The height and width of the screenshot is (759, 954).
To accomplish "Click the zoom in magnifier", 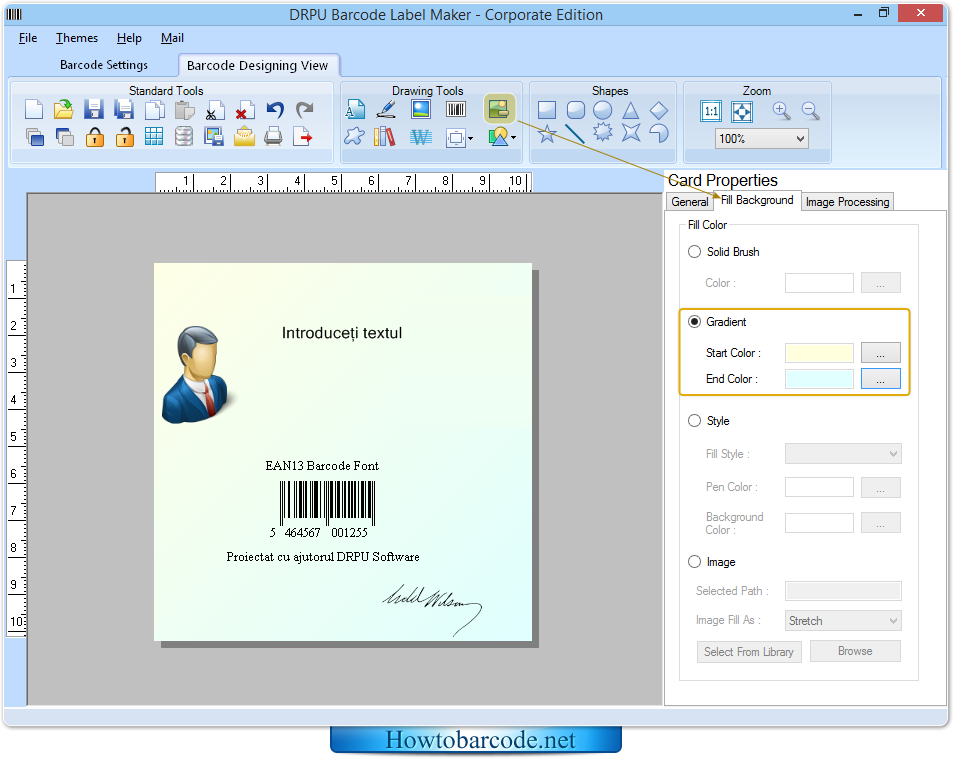I will [781, 111].
